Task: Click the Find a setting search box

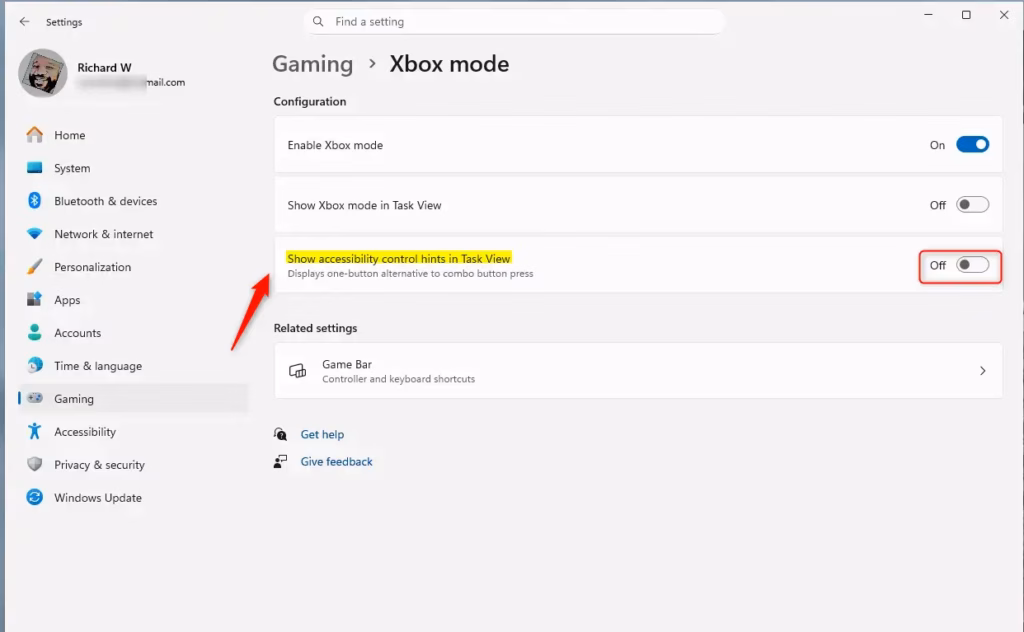Action: tap(514, 22)
